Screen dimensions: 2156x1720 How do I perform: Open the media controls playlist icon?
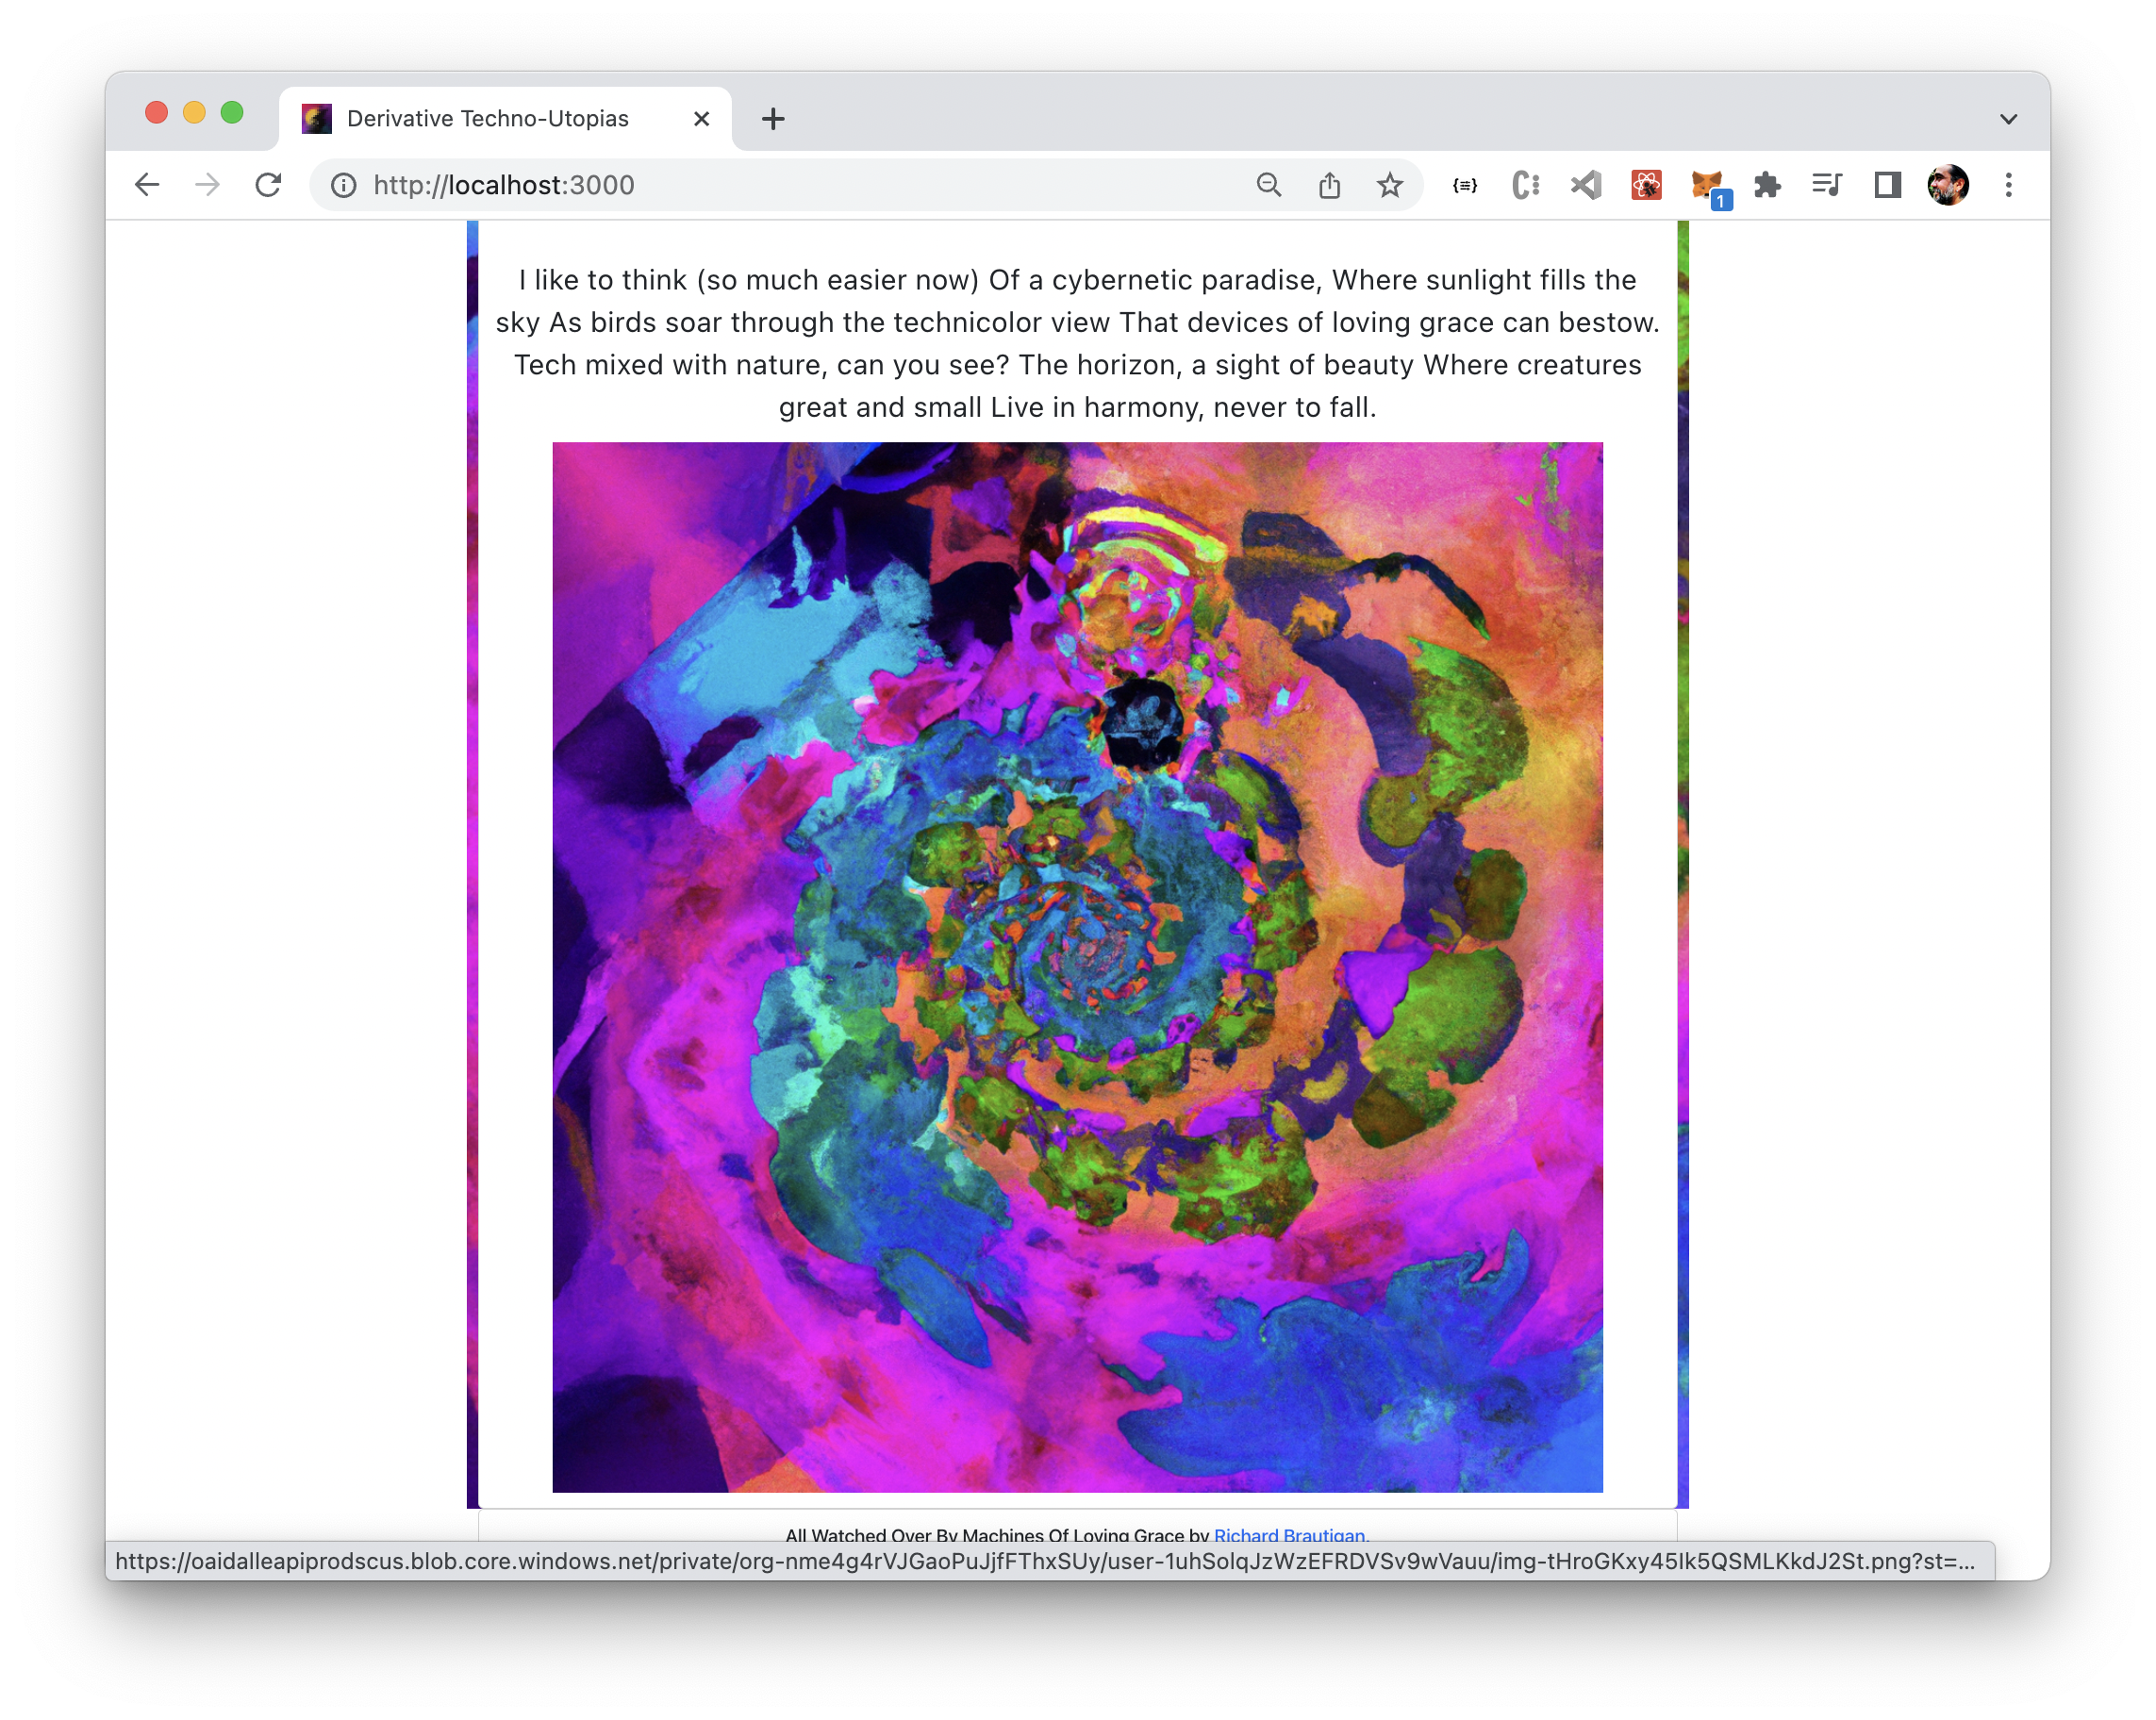pyautogui.click(x=1827, y=185)
